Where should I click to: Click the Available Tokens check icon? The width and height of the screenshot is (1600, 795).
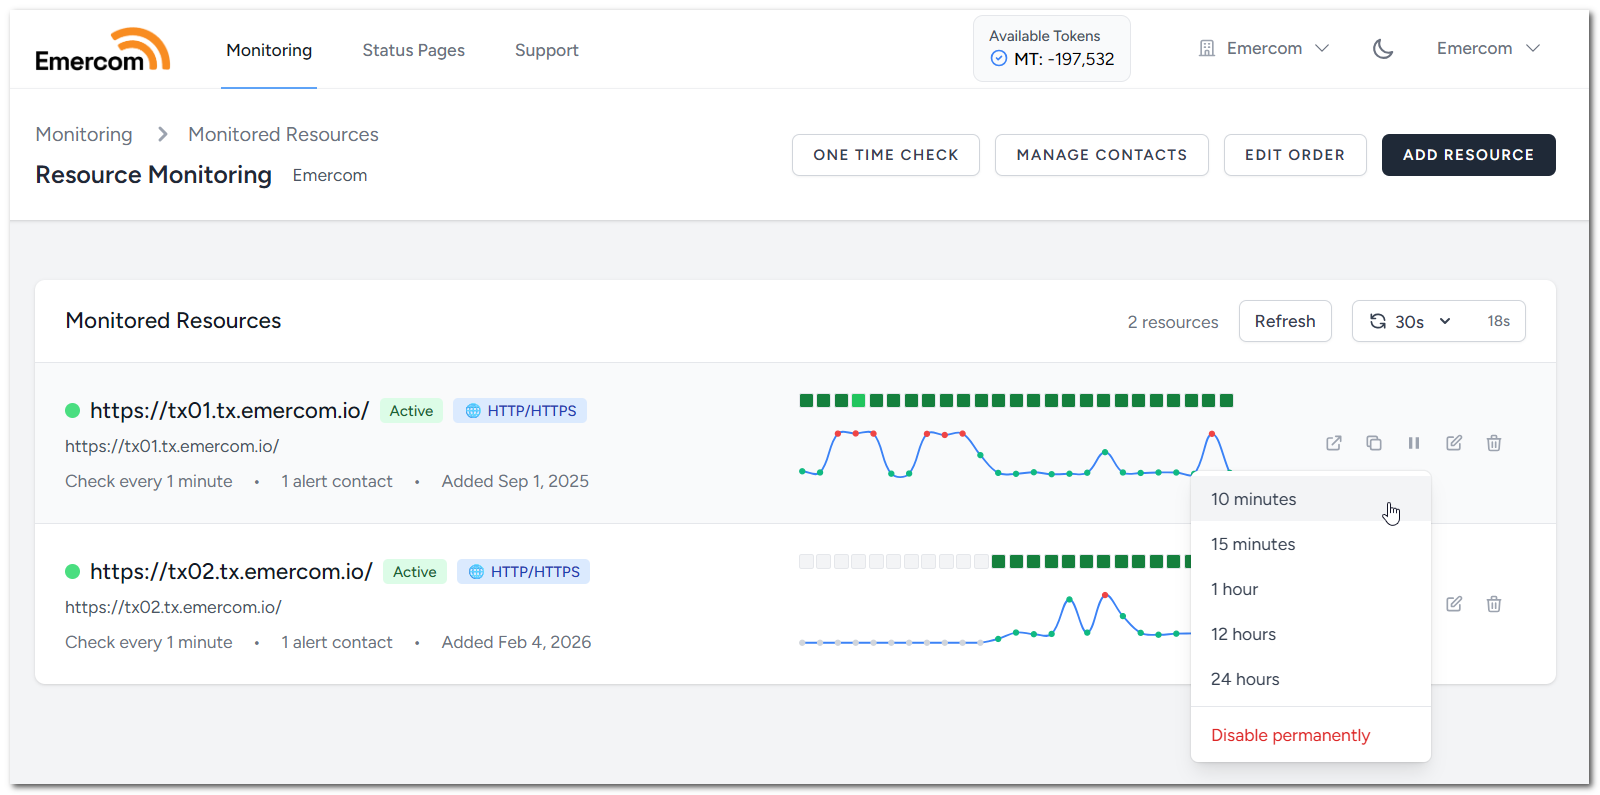point(998,59)
